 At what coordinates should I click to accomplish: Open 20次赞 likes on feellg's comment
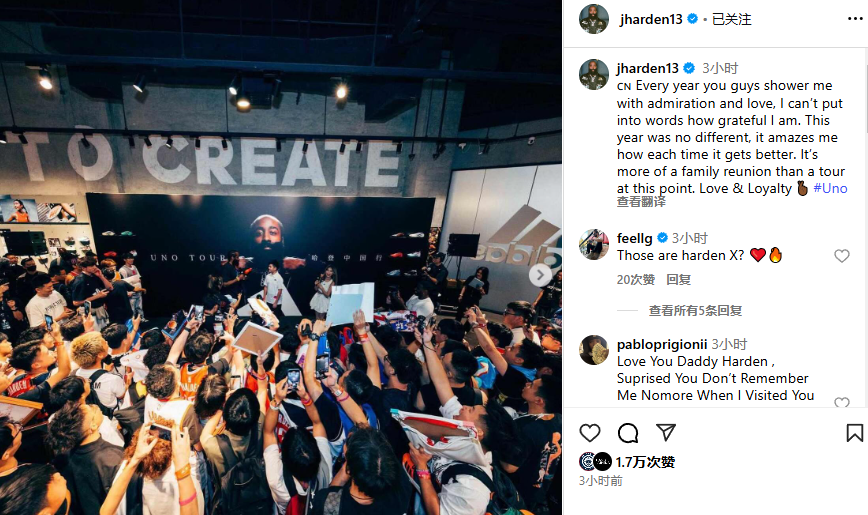[636, 280]
